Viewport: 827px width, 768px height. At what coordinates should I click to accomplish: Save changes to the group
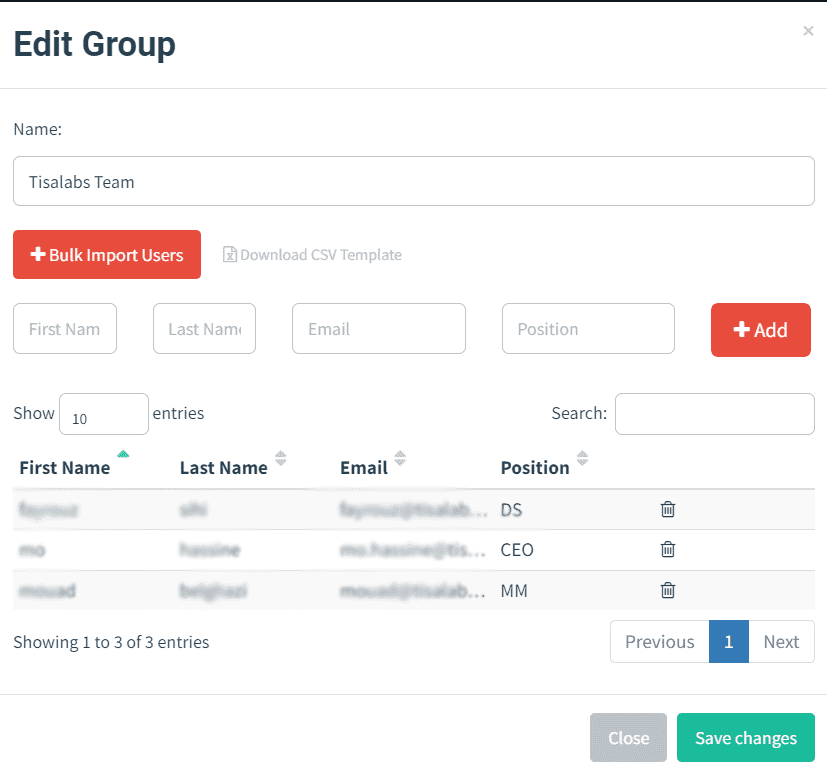coord(746,737)
